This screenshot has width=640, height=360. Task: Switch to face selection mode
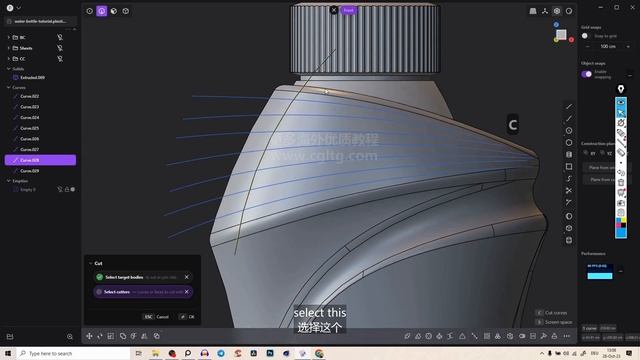point(114,11)
